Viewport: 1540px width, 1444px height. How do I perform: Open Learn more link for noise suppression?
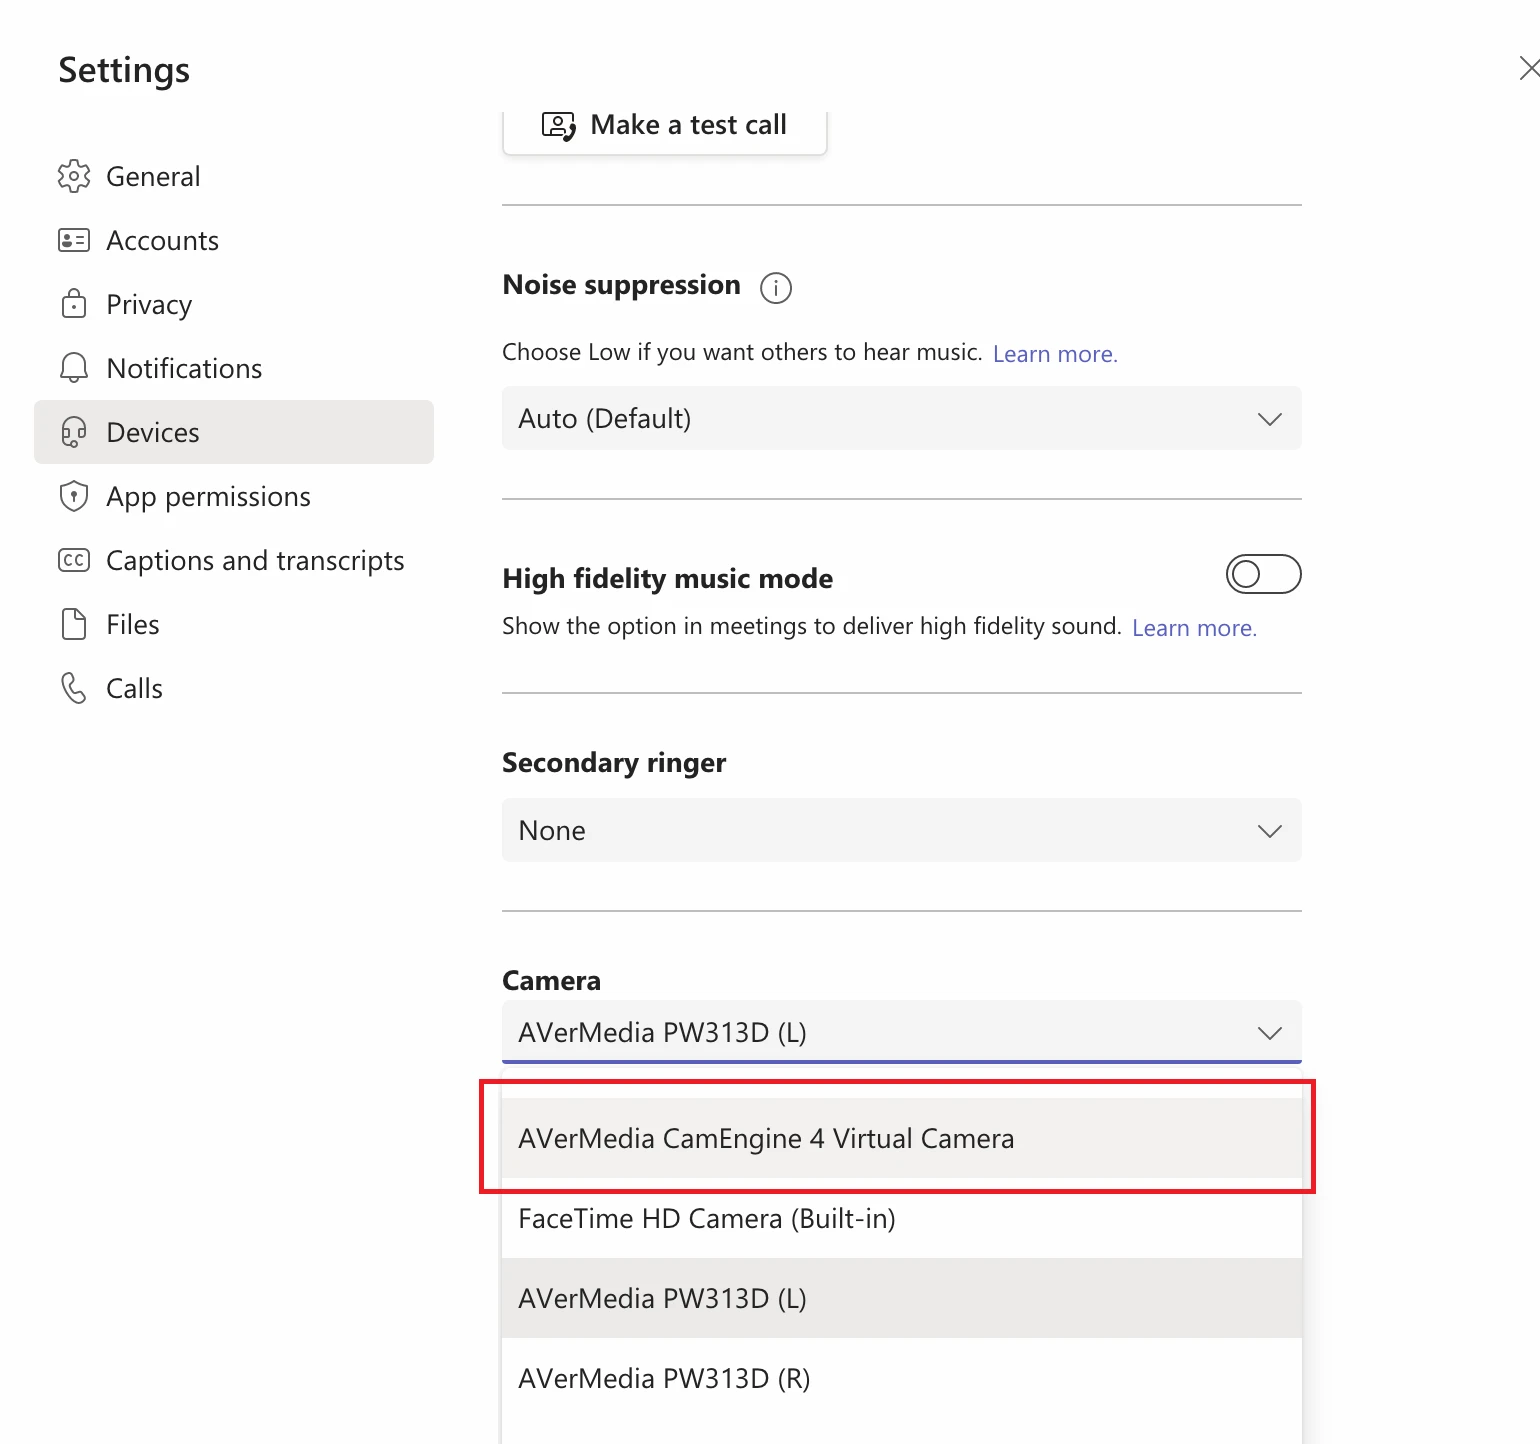[1055, 354]
